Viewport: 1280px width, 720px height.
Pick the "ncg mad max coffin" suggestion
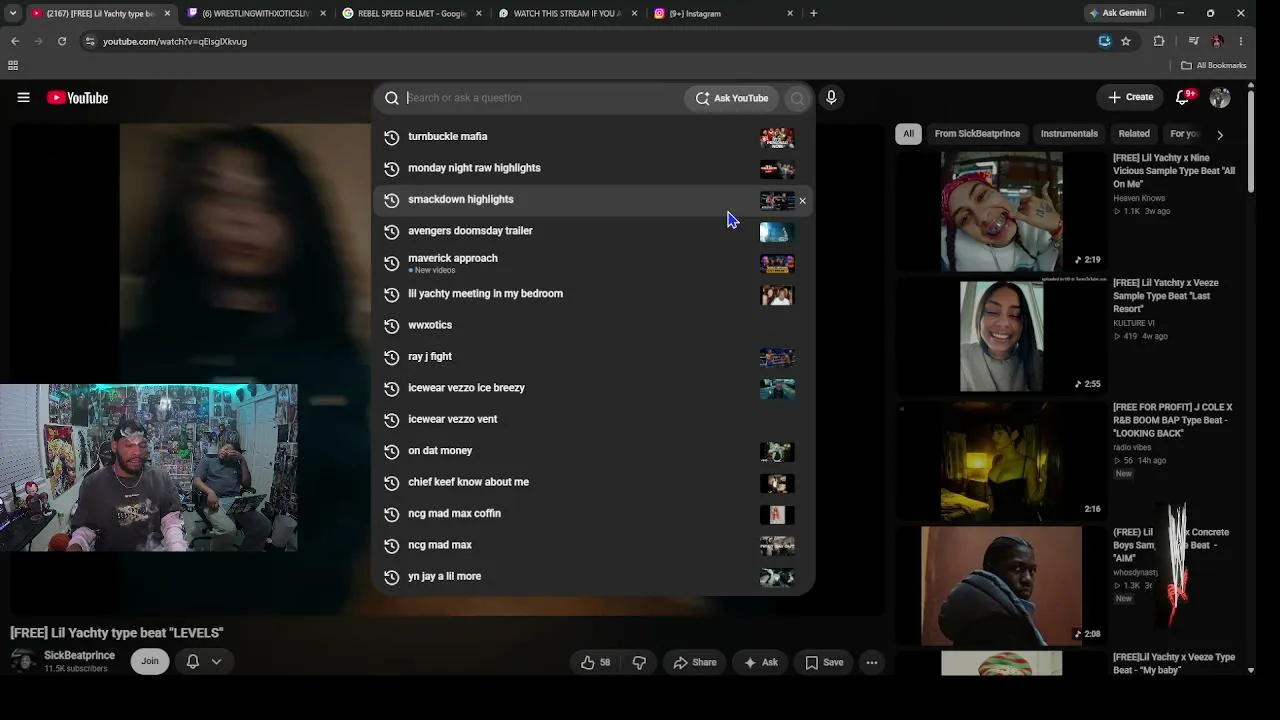click(594, 514)
